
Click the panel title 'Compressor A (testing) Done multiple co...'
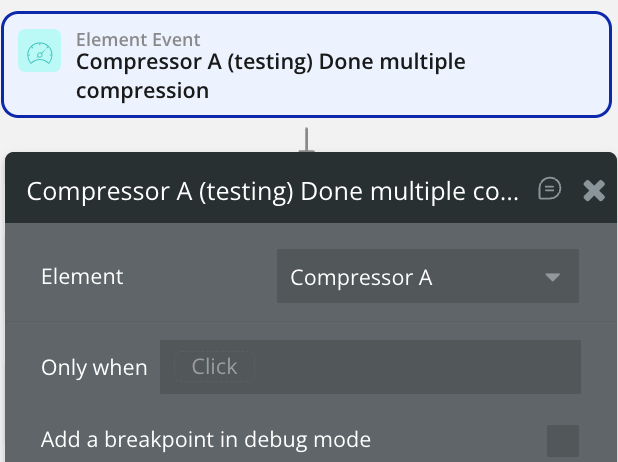(x=272, y=191)
